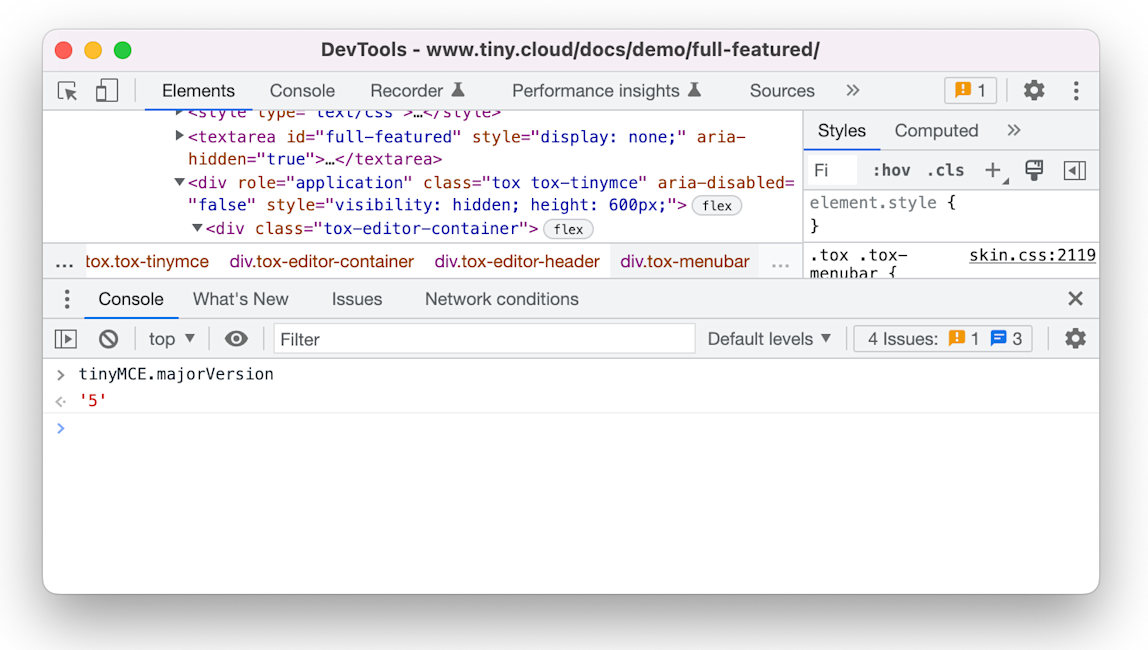Open the Sources tab
Viewport: 1148px width, 650px height.
click(x=782, y=91)
